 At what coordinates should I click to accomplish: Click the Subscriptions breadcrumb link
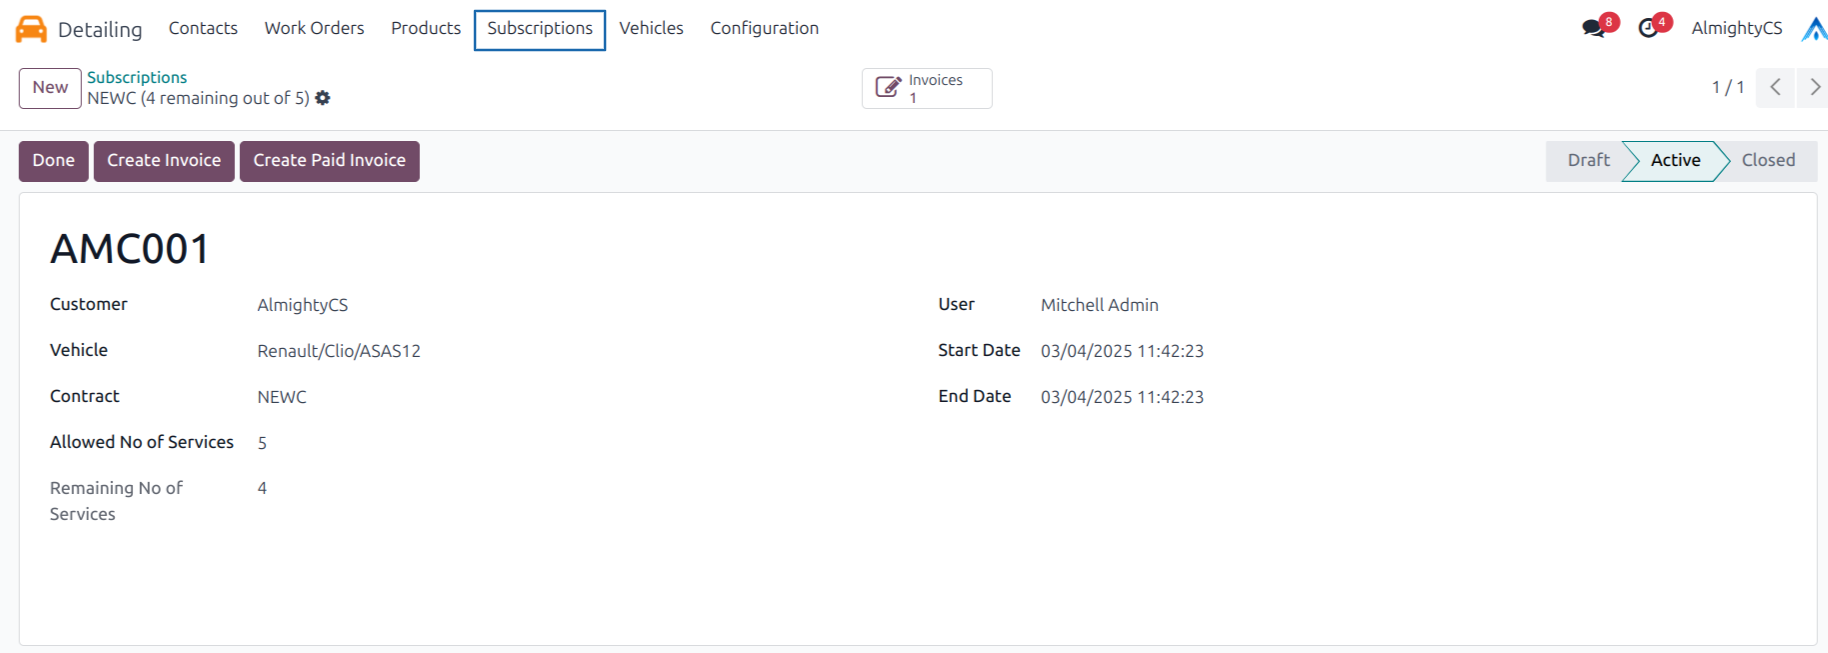point(137,77)
